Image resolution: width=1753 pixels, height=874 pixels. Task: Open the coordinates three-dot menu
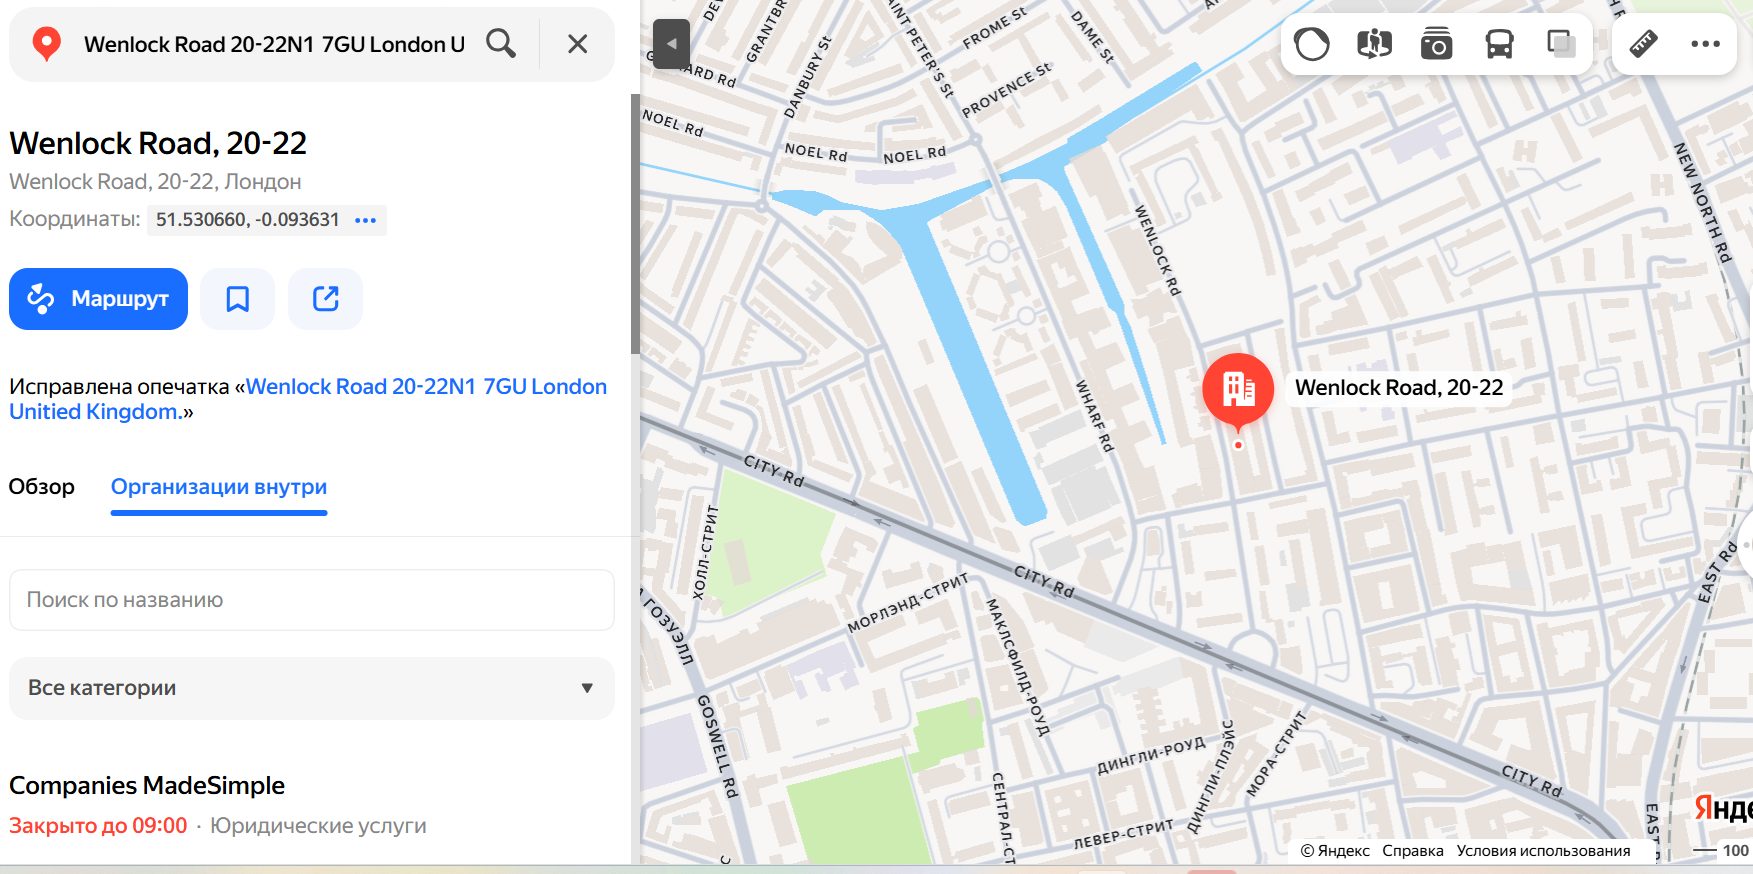(366, 220)
